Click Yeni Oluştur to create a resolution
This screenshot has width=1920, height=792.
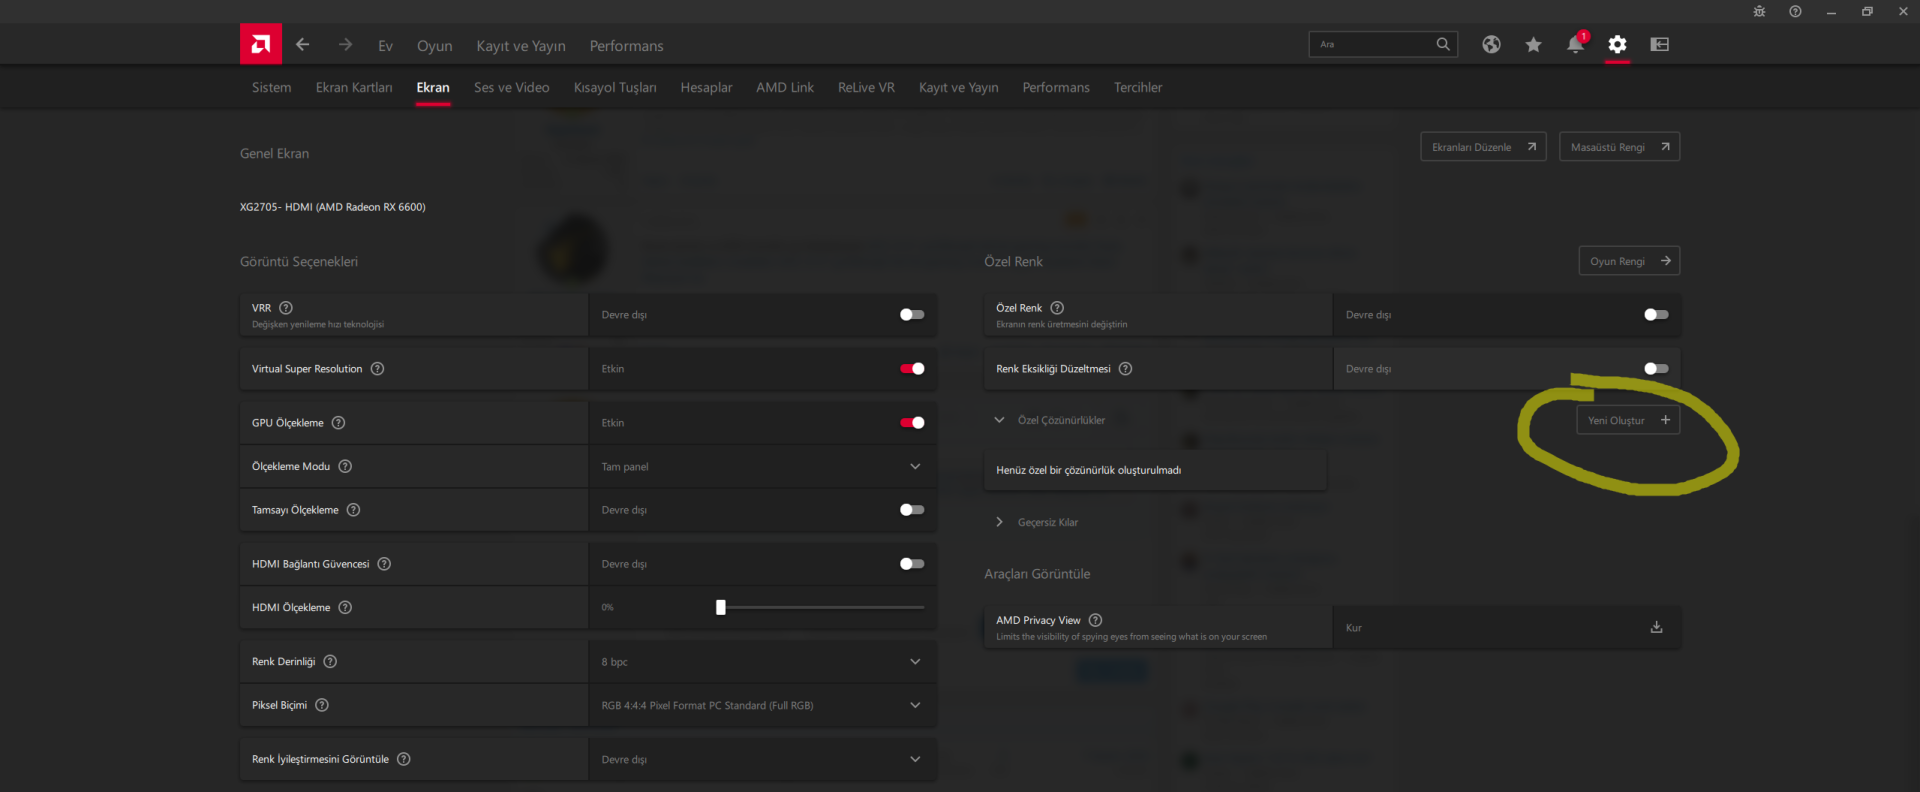pos(1628,420)
